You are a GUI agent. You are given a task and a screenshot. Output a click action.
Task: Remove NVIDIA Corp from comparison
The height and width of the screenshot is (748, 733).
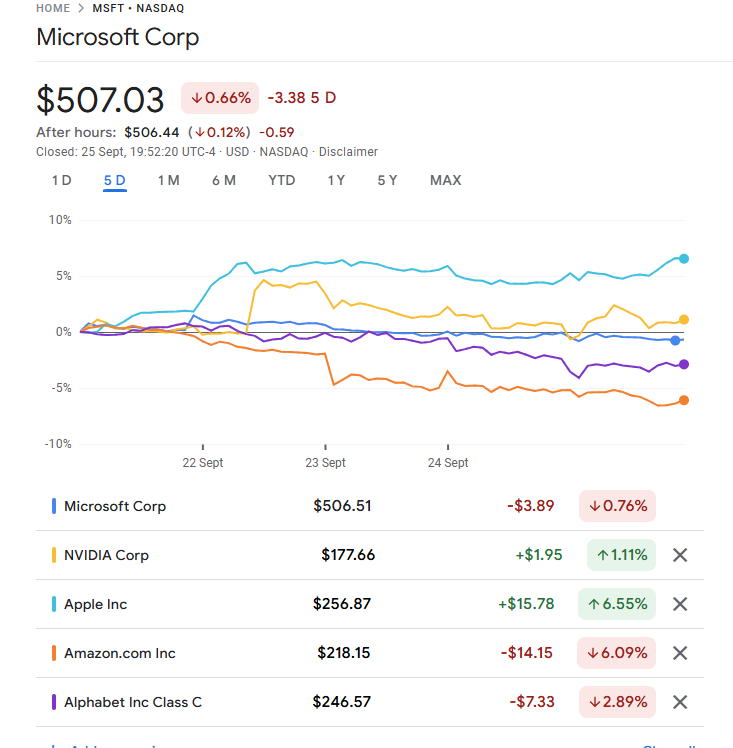point(680,555)
